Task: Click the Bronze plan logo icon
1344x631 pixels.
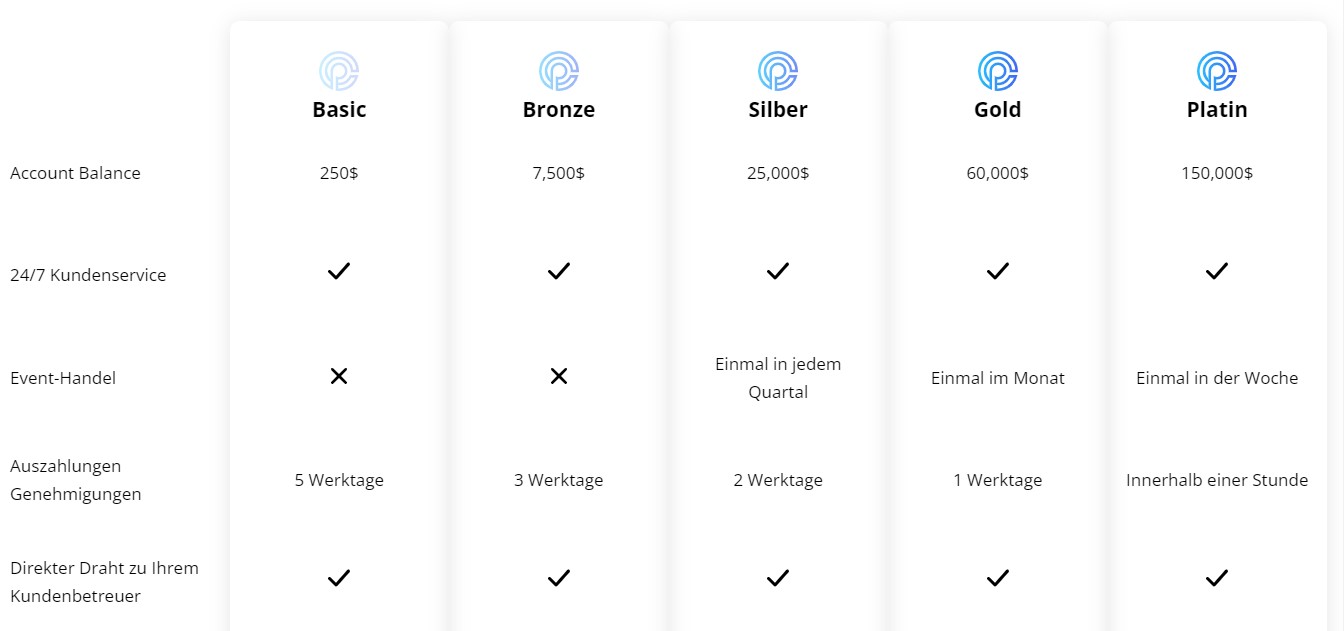Action: coord(559,71)
